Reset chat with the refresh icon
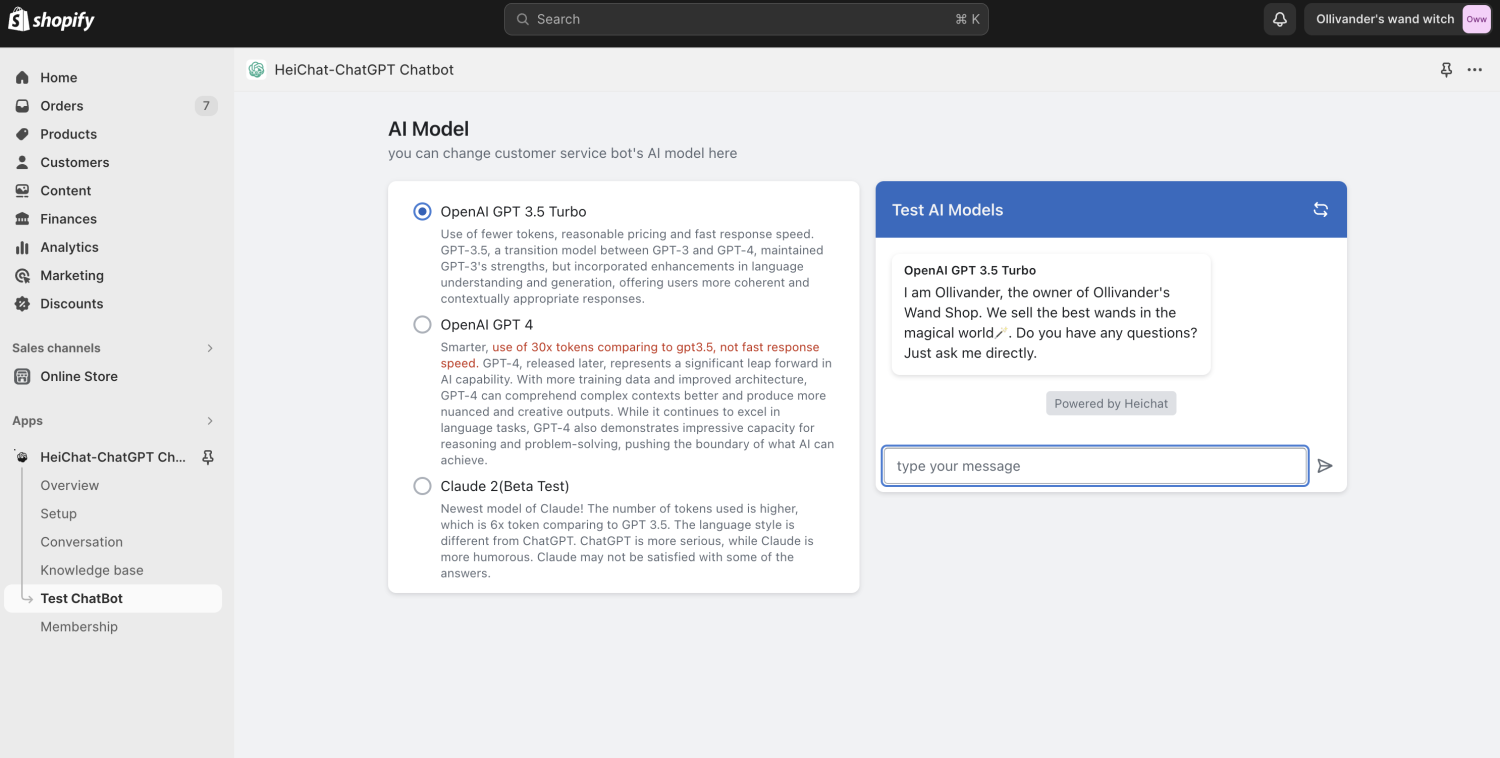 [1321, 209]
